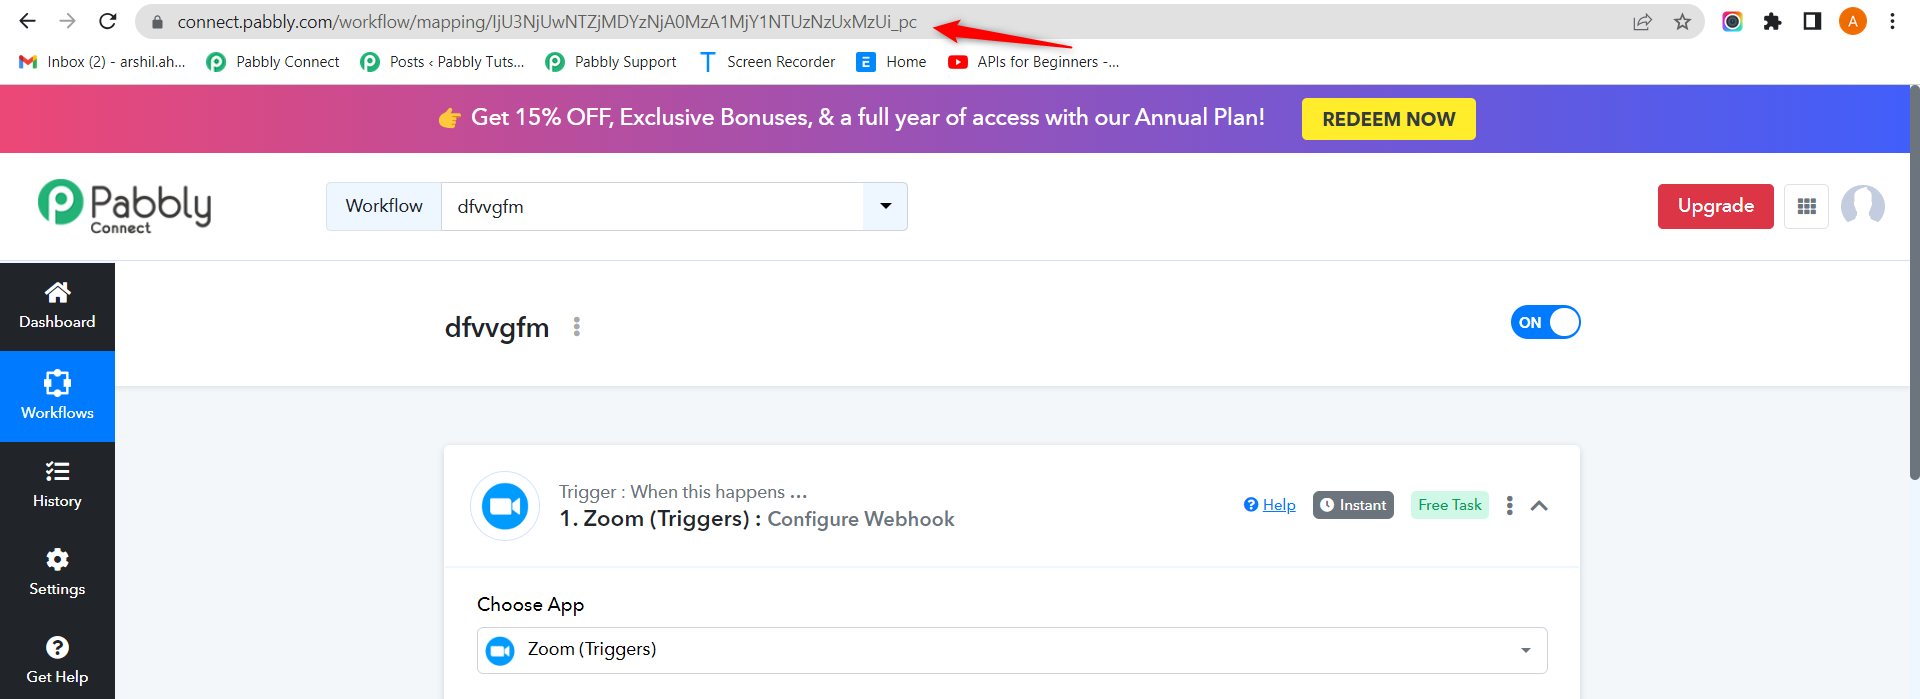Click the user profile avatar

click(1862, 206)
